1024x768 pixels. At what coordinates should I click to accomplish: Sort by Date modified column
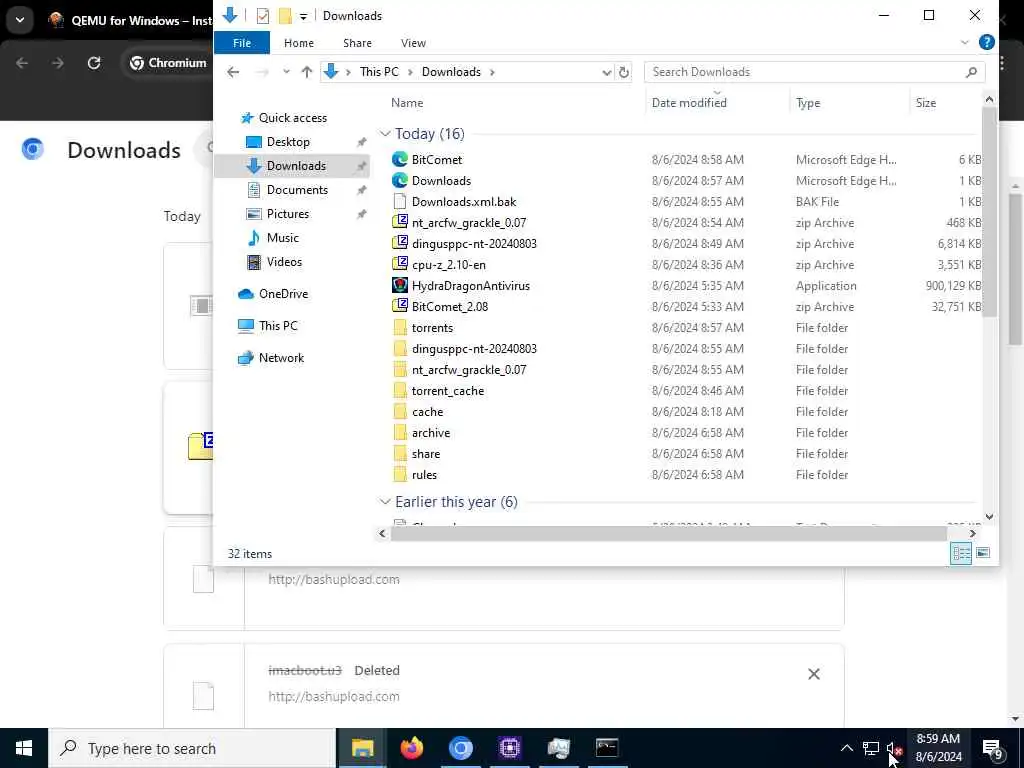click(x=689, y=103)
